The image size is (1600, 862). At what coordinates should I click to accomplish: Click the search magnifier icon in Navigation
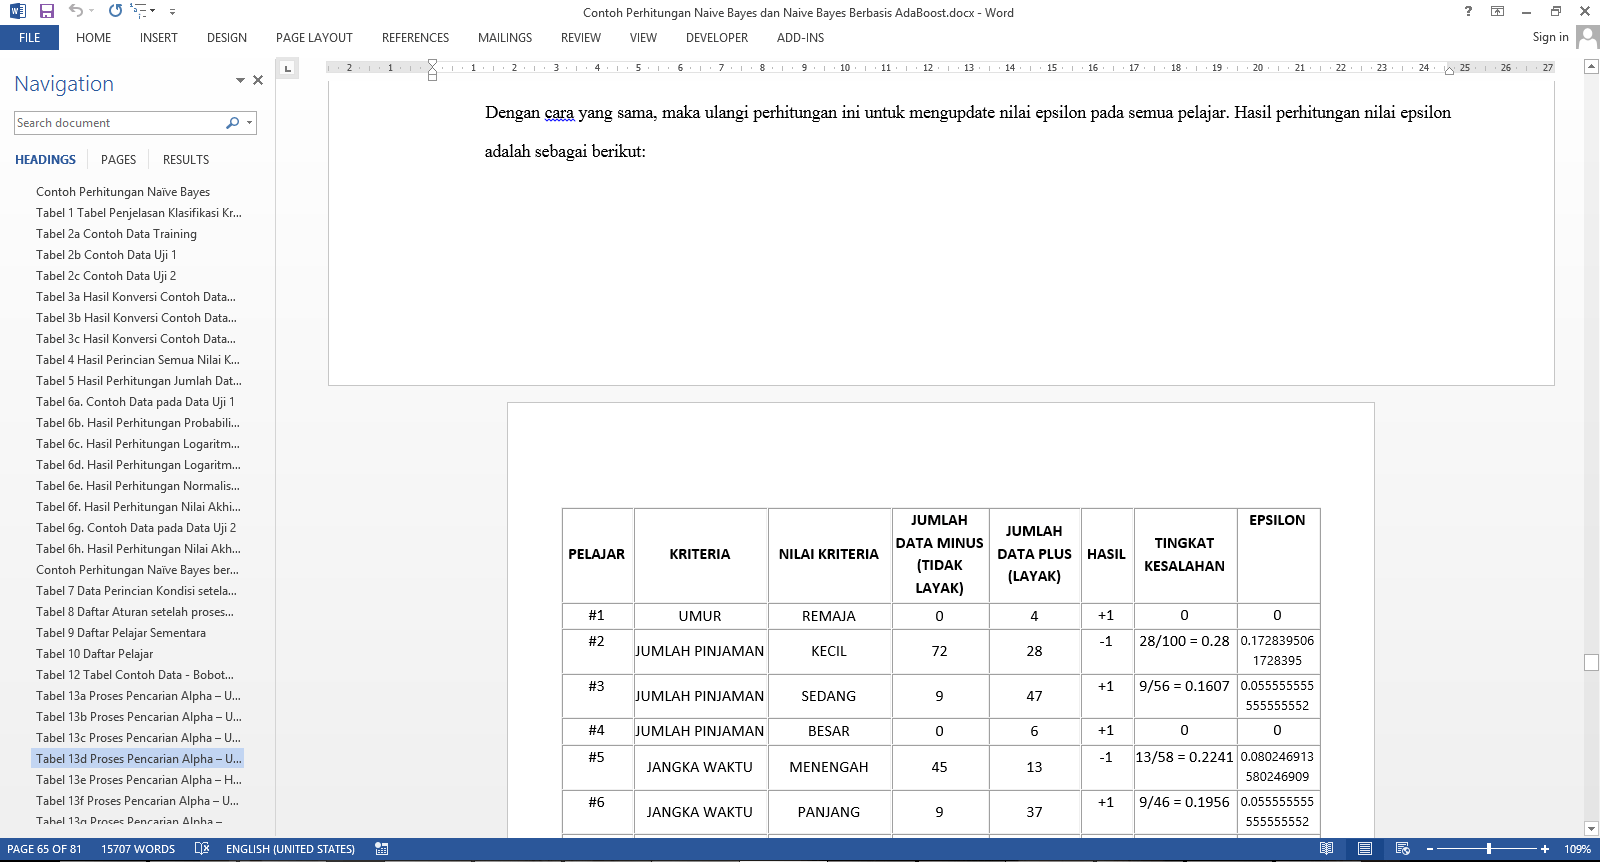232,123
